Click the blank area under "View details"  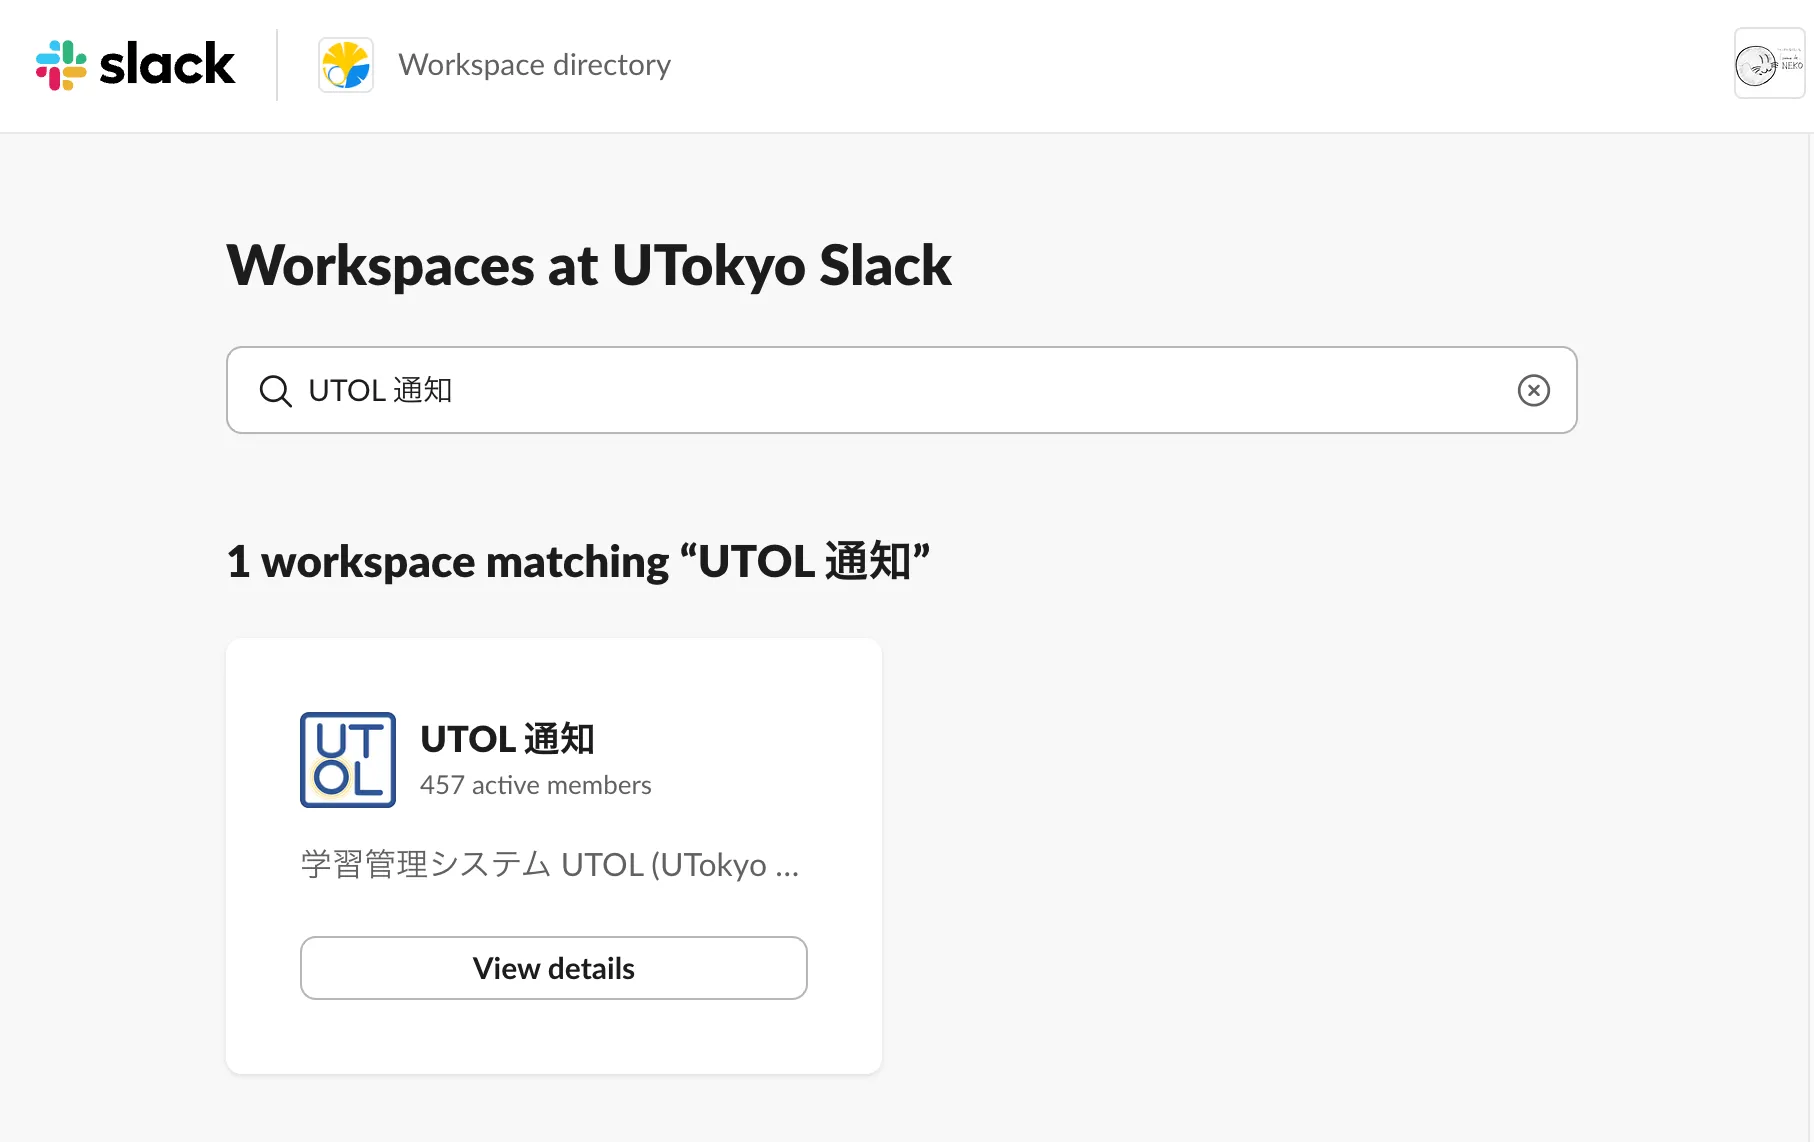click(553, 1037)
